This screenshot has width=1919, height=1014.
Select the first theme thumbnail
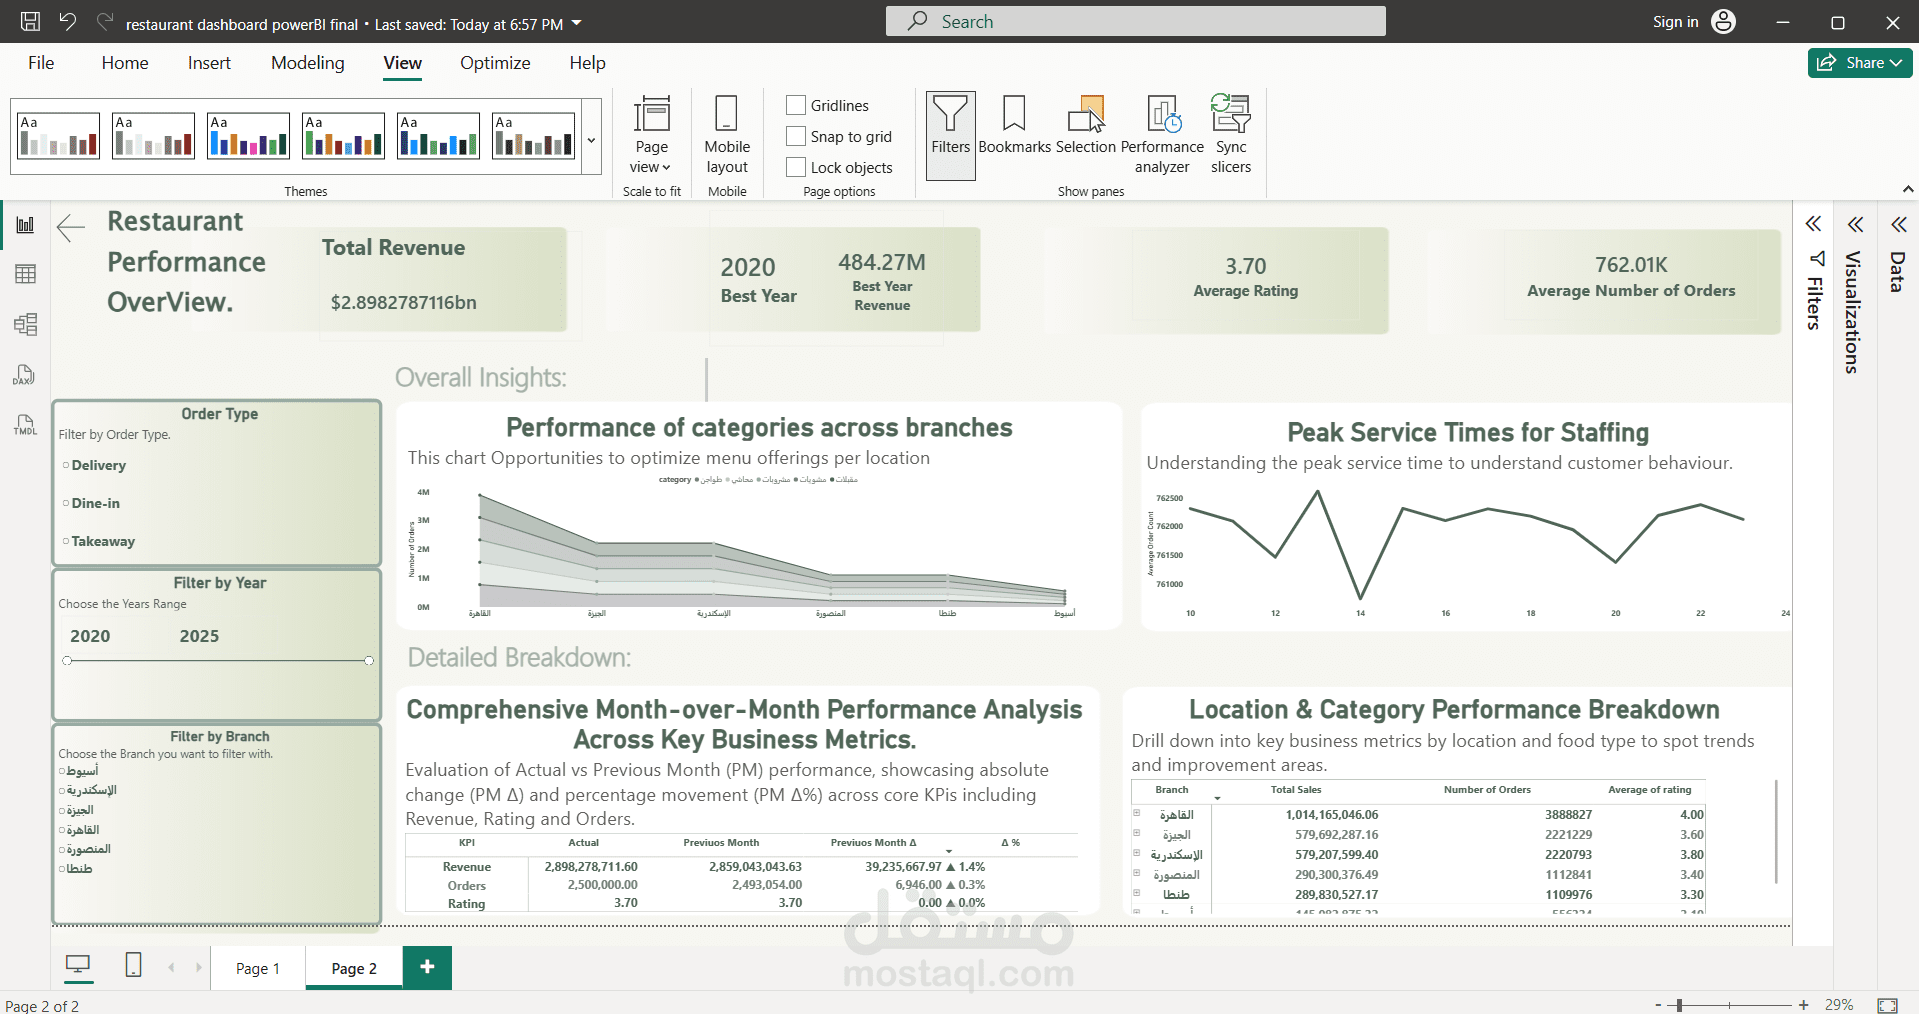coord(59,136)
